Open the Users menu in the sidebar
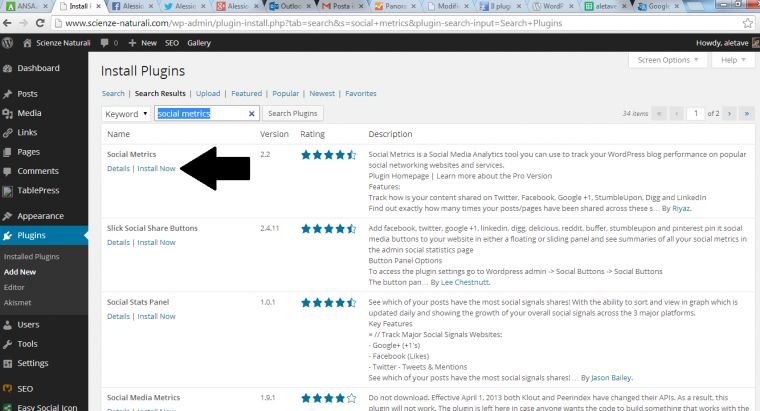The height and width of the screenshot is (411, 760). [x=28, y=325]
